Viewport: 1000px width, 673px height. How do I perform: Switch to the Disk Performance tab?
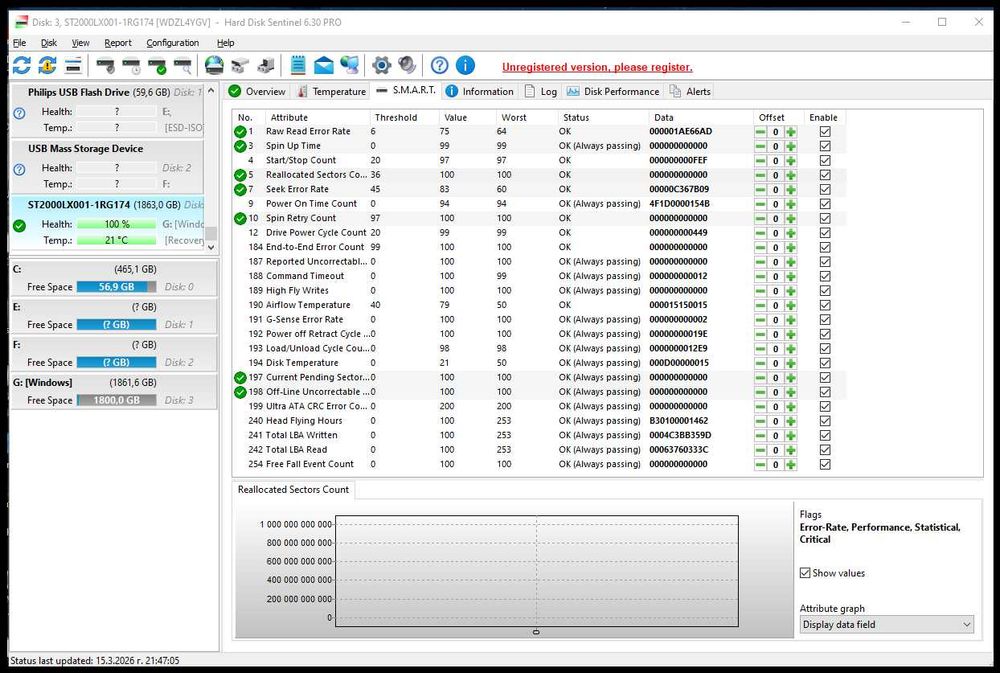coord(614,91)
